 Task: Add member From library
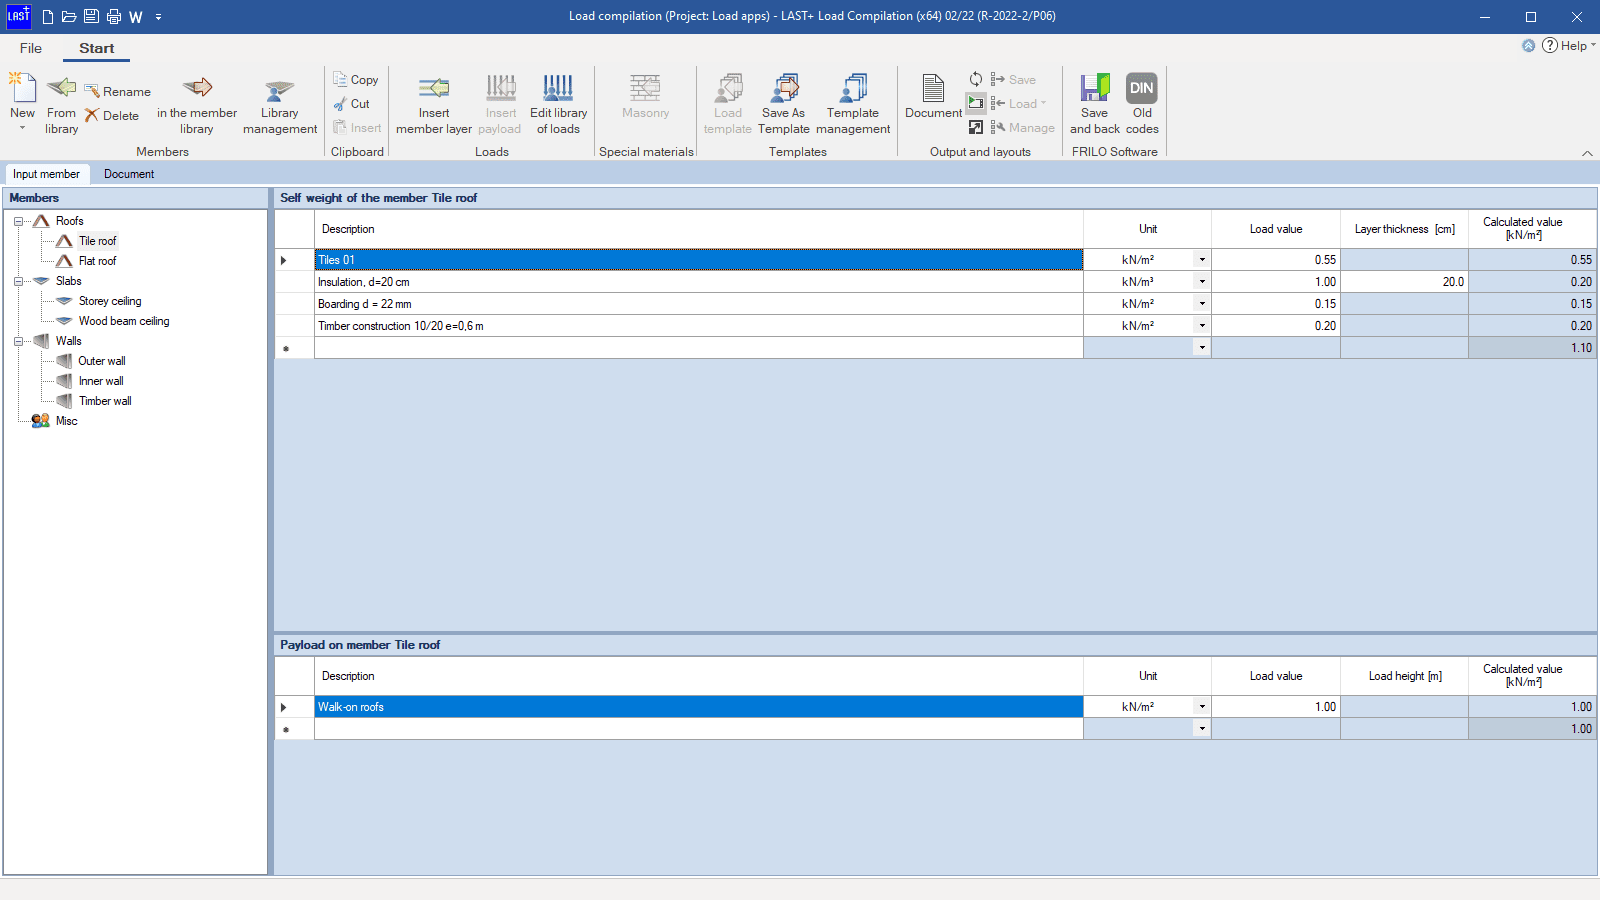pos(61,89)
